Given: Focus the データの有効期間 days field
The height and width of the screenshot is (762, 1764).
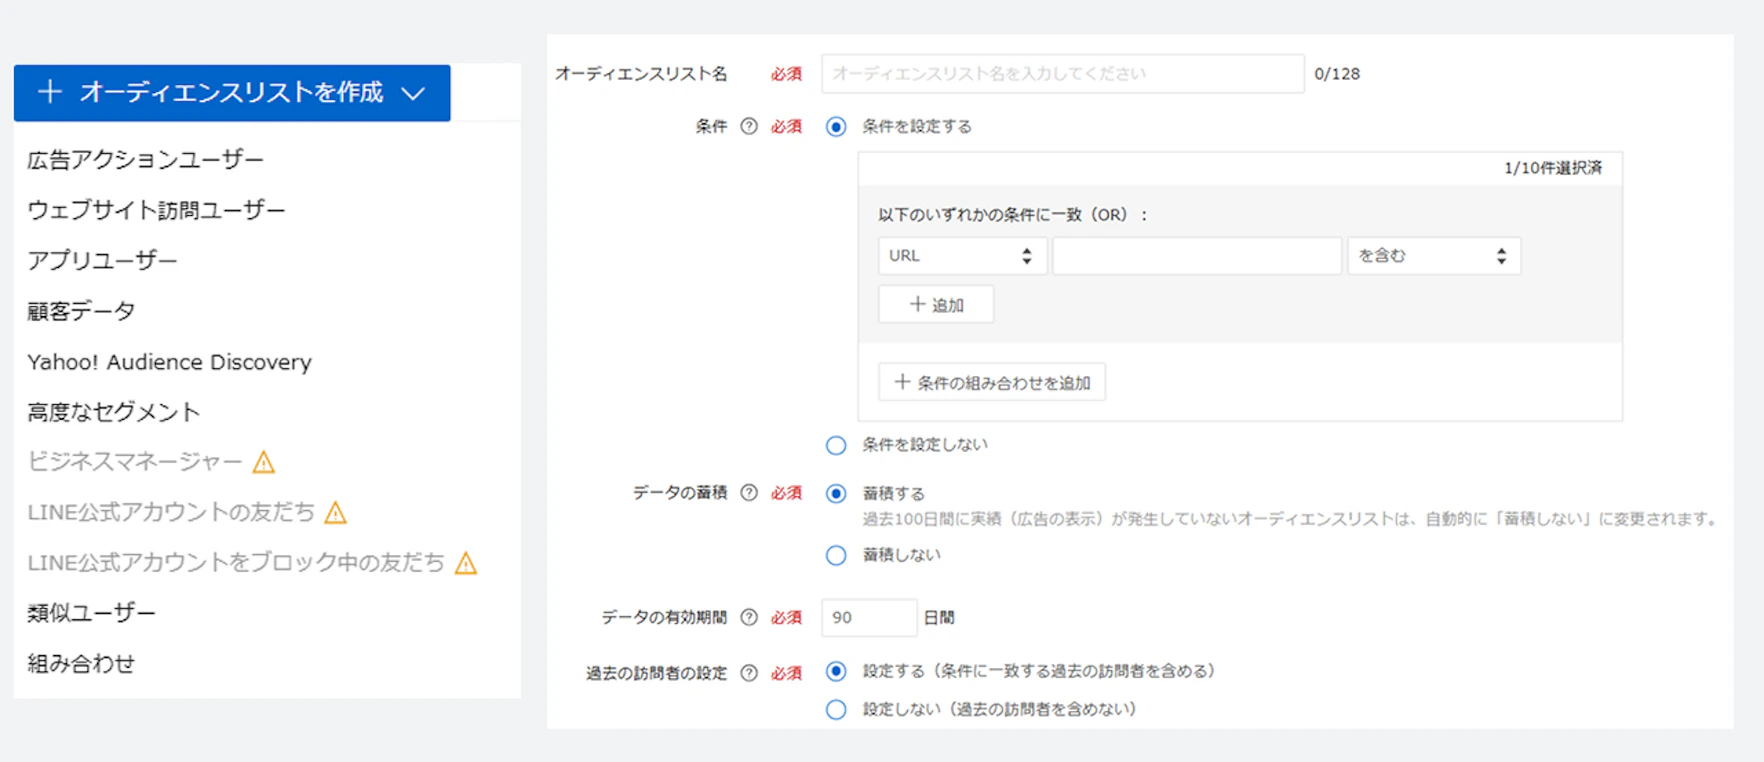Looking at the screenshot, I should pos(869,618).
